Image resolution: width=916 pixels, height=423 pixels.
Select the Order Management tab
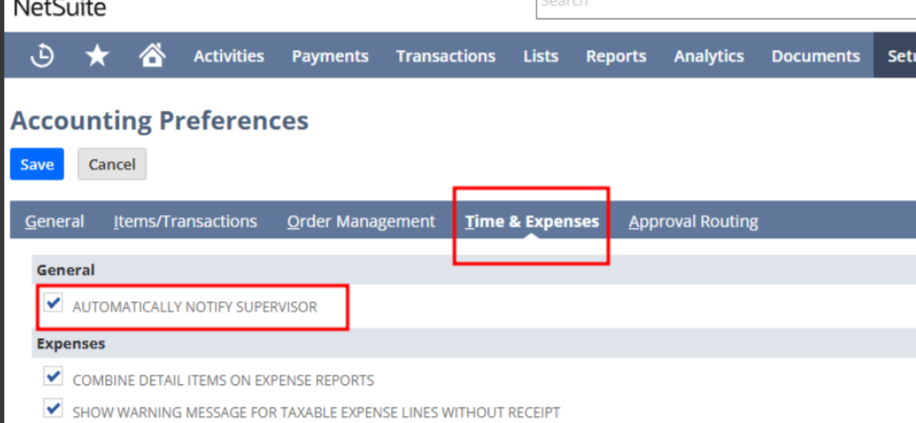tap(361, 221)
